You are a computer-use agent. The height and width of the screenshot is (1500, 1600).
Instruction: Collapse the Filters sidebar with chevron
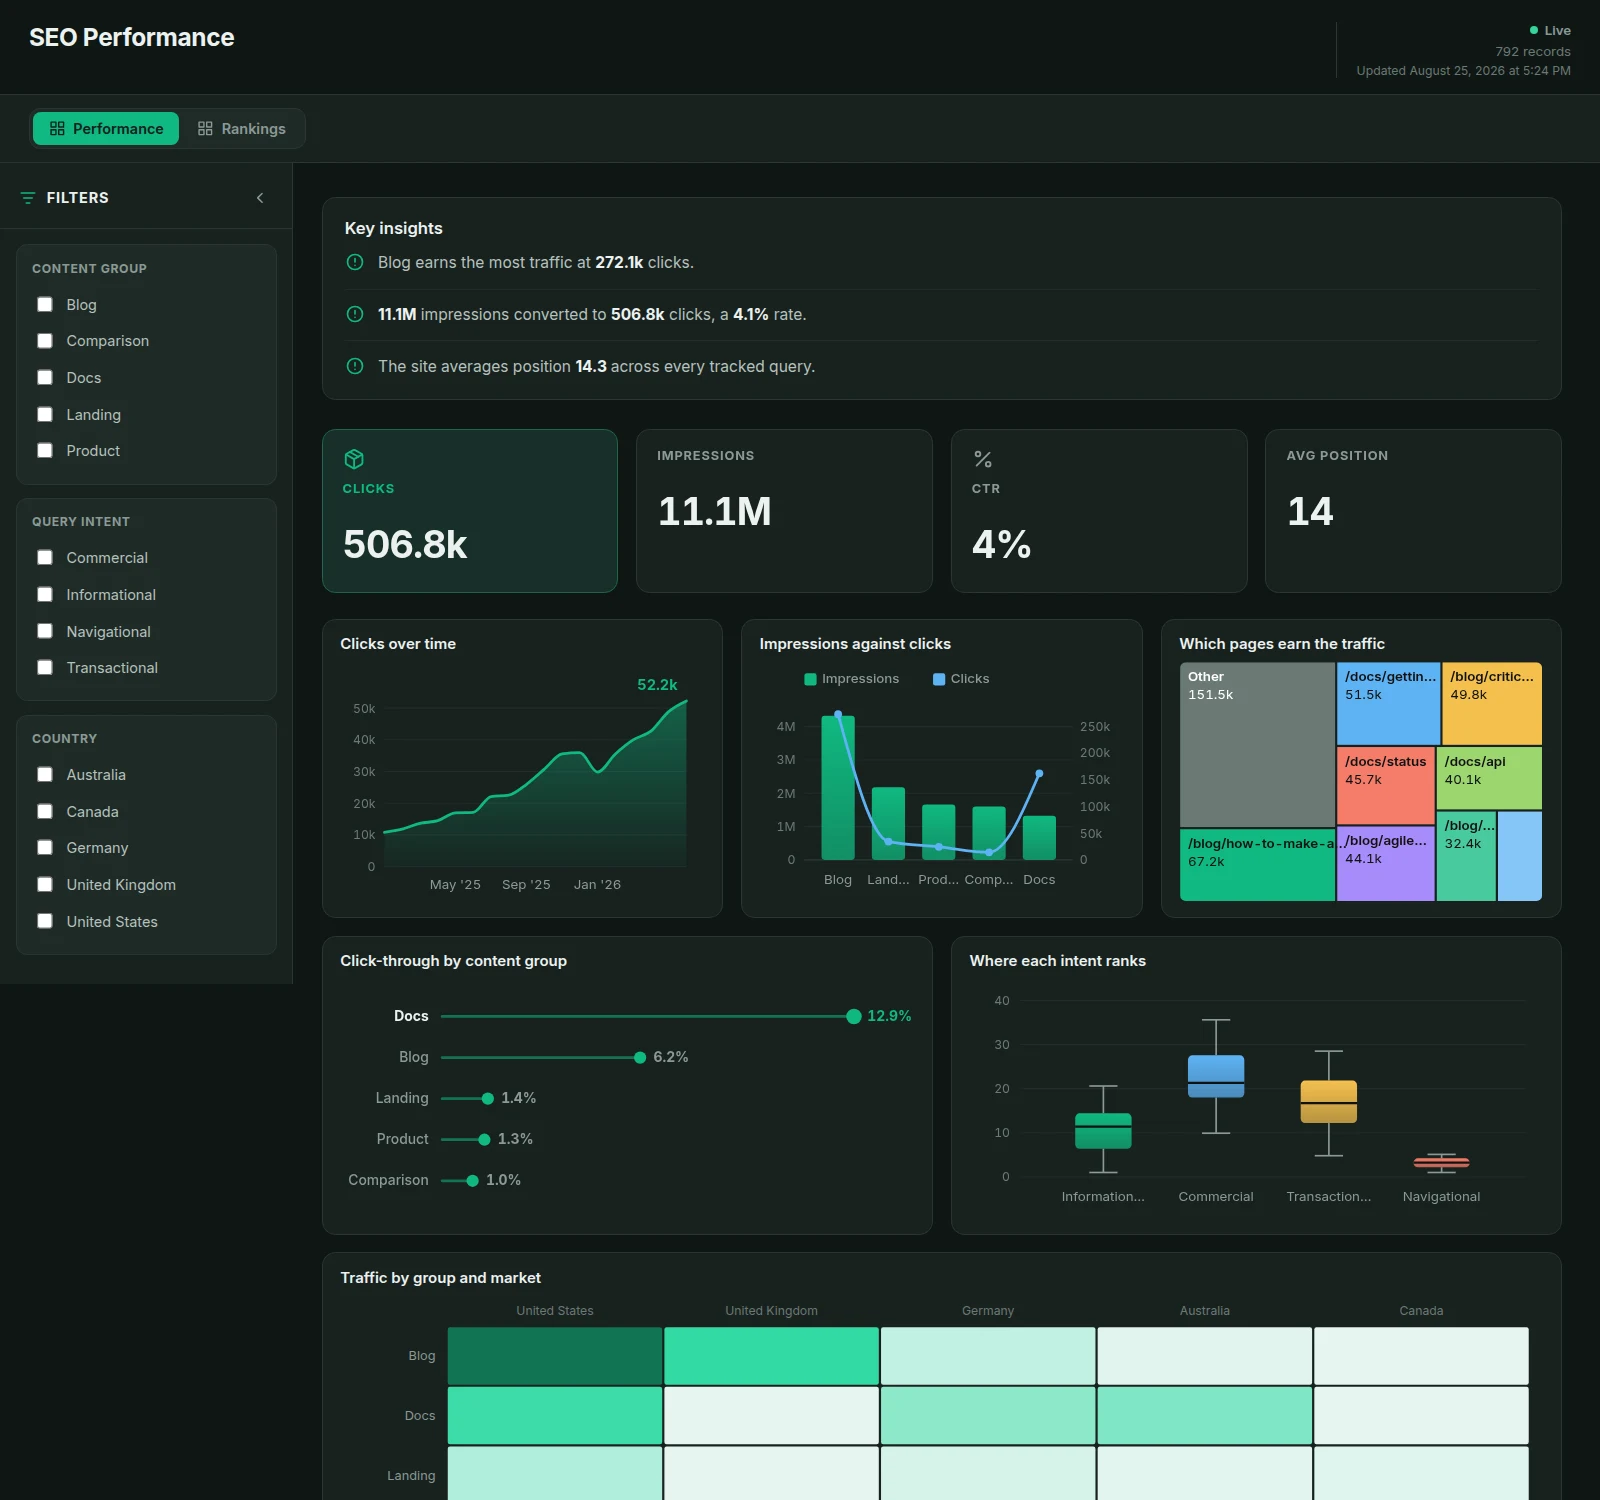(x=260, y=198)
